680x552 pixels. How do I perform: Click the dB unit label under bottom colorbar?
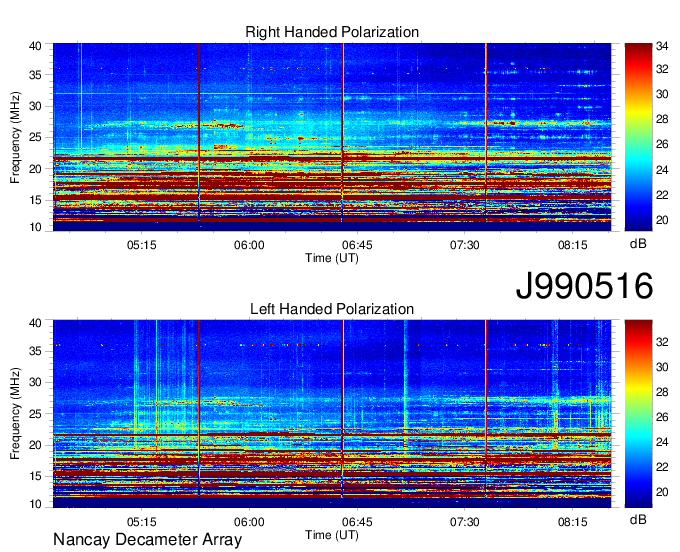point(638,520)
